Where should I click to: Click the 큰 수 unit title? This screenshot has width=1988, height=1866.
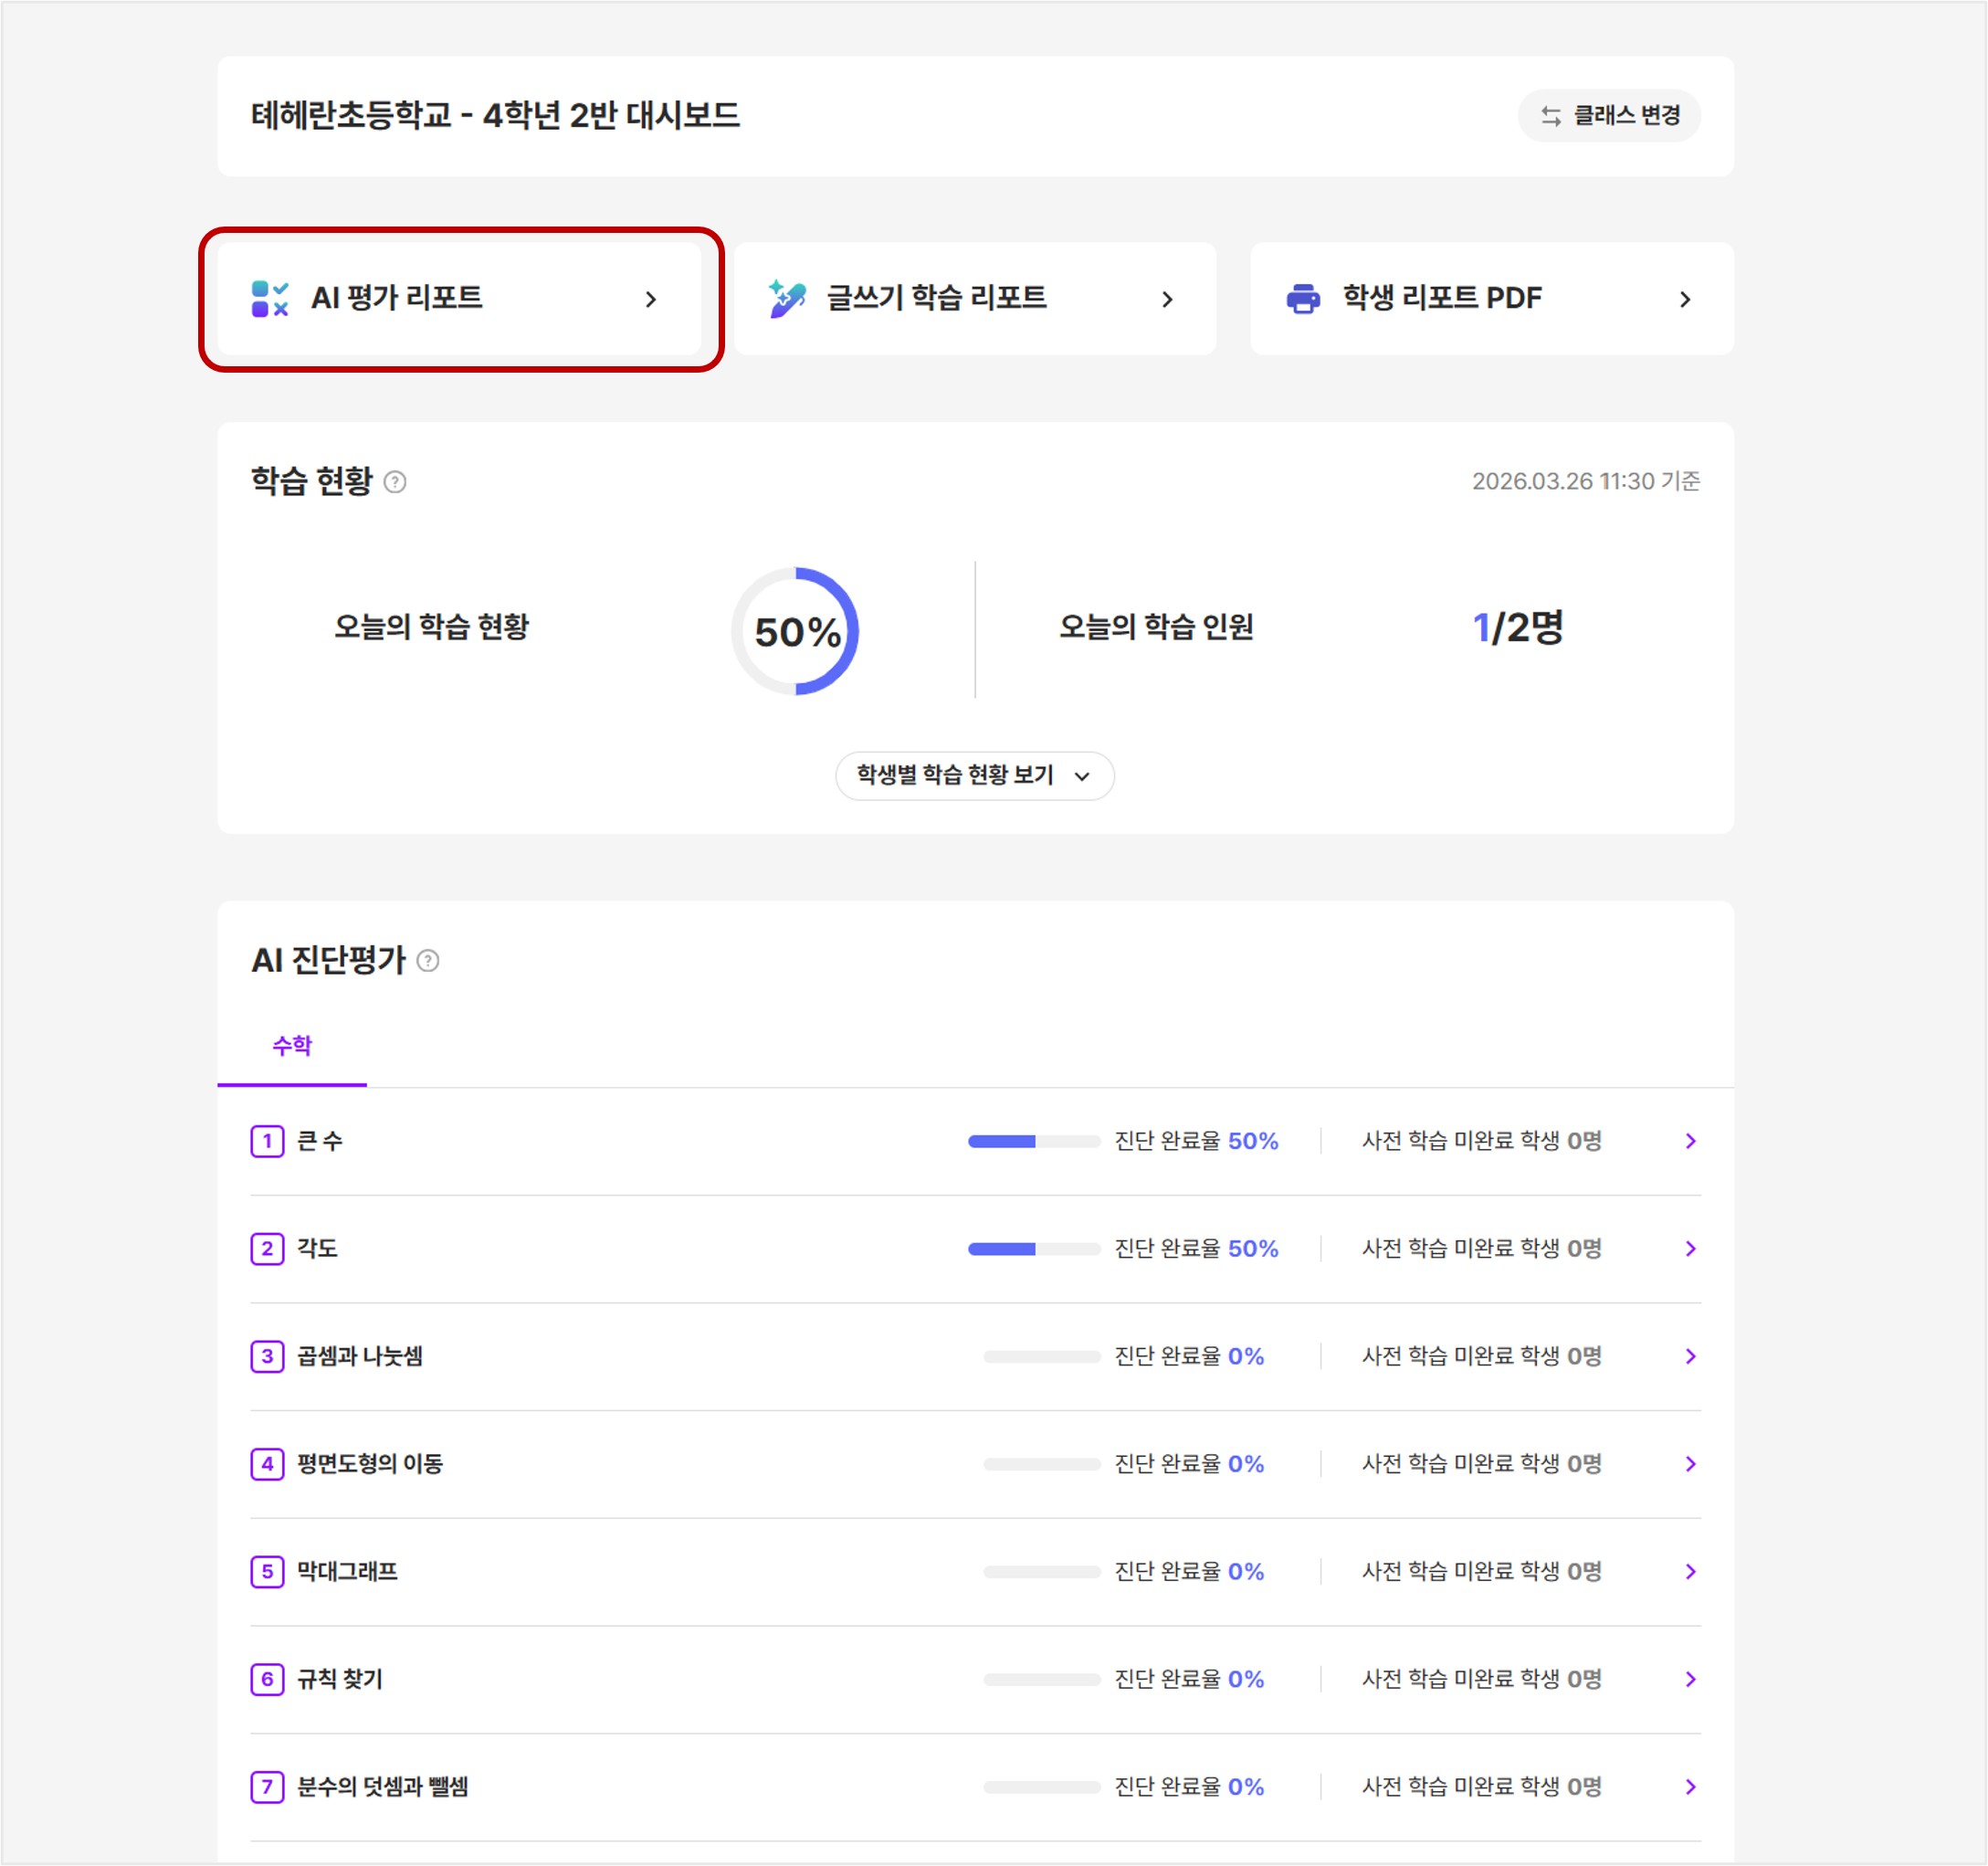[x=320, y=1141]
